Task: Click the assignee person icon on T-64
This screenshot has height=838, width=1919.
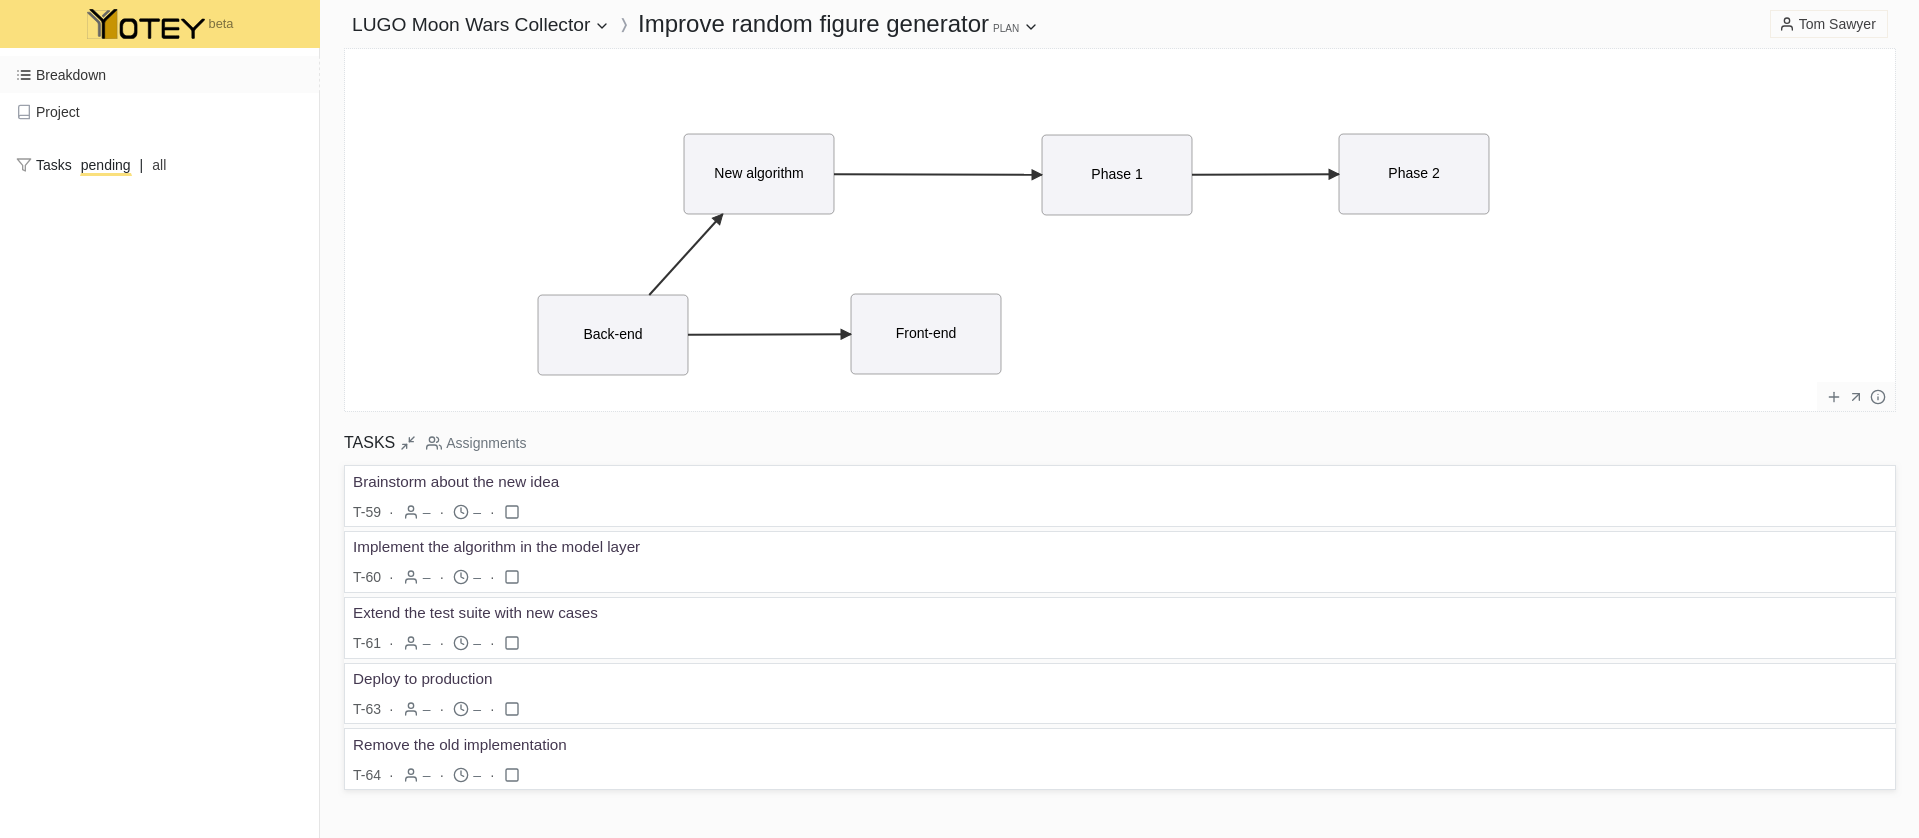Action: coord(411,775)
